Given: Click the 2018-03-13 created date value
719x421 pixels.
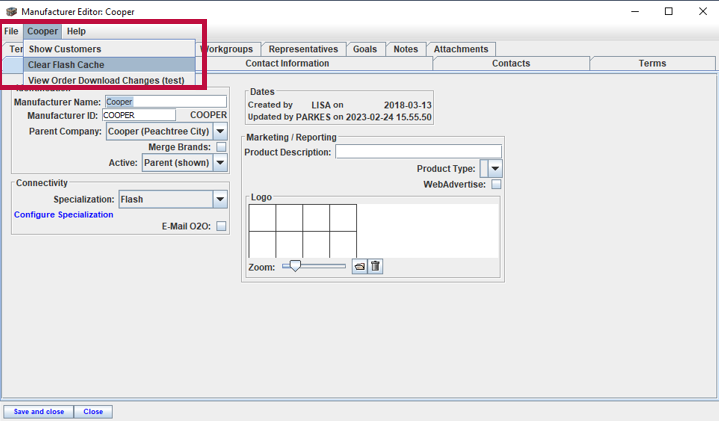Looking at the screenshot, I should [408, 105].
